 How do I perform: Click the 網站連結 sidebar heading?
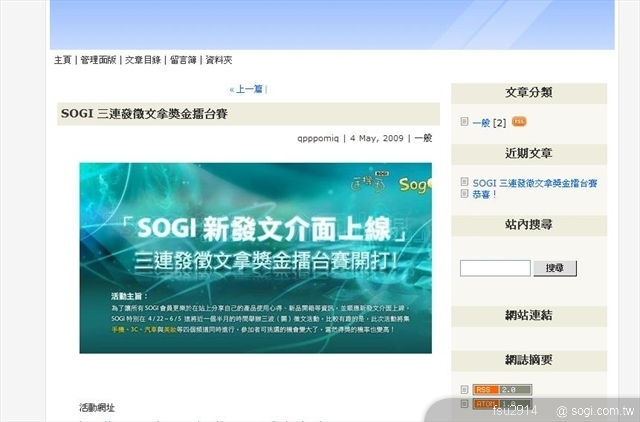click(x=529, y=315)
